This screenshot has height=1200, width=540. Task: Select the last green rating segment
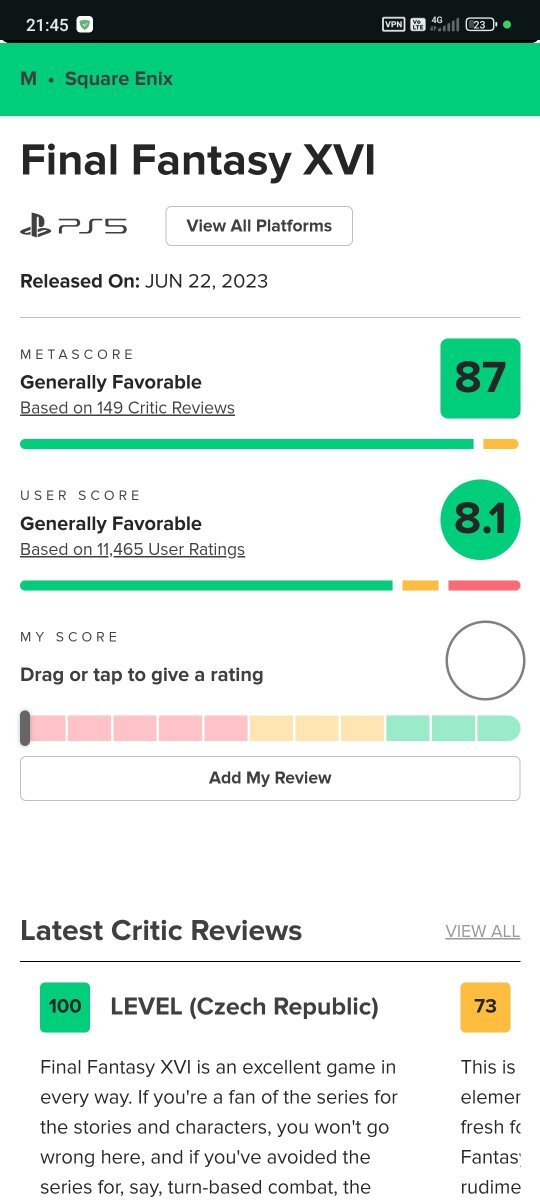pos(499,728)
